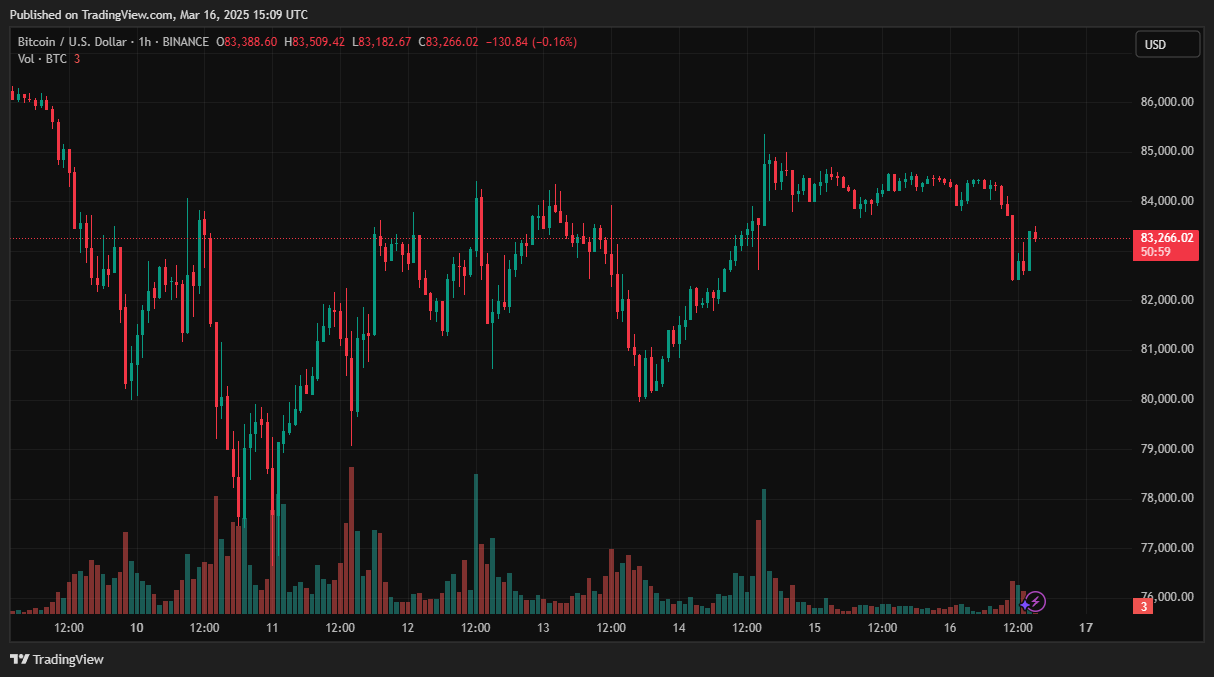Click the purple lightning bolt event icon
Image resolution: width=1214 pixels, height=677 pixels.
coord(1037,601)
